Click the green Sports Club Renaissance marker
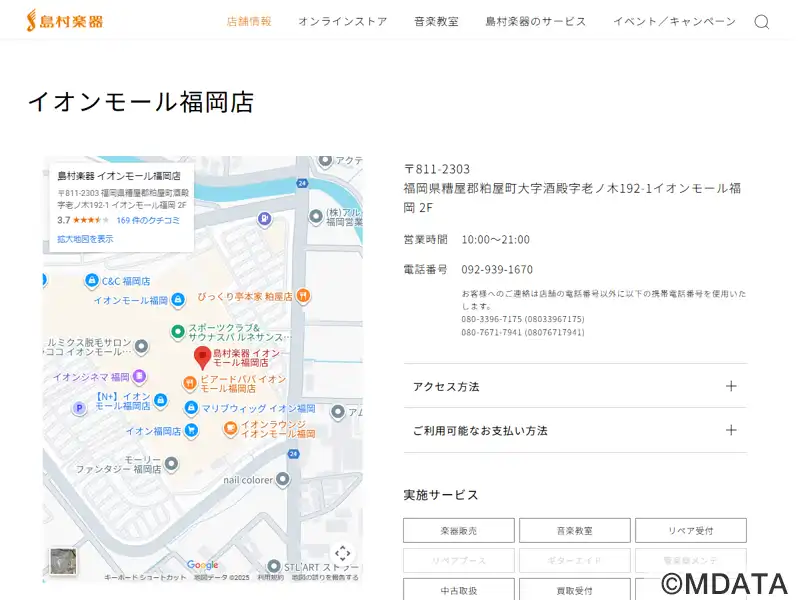 [177, 331]
